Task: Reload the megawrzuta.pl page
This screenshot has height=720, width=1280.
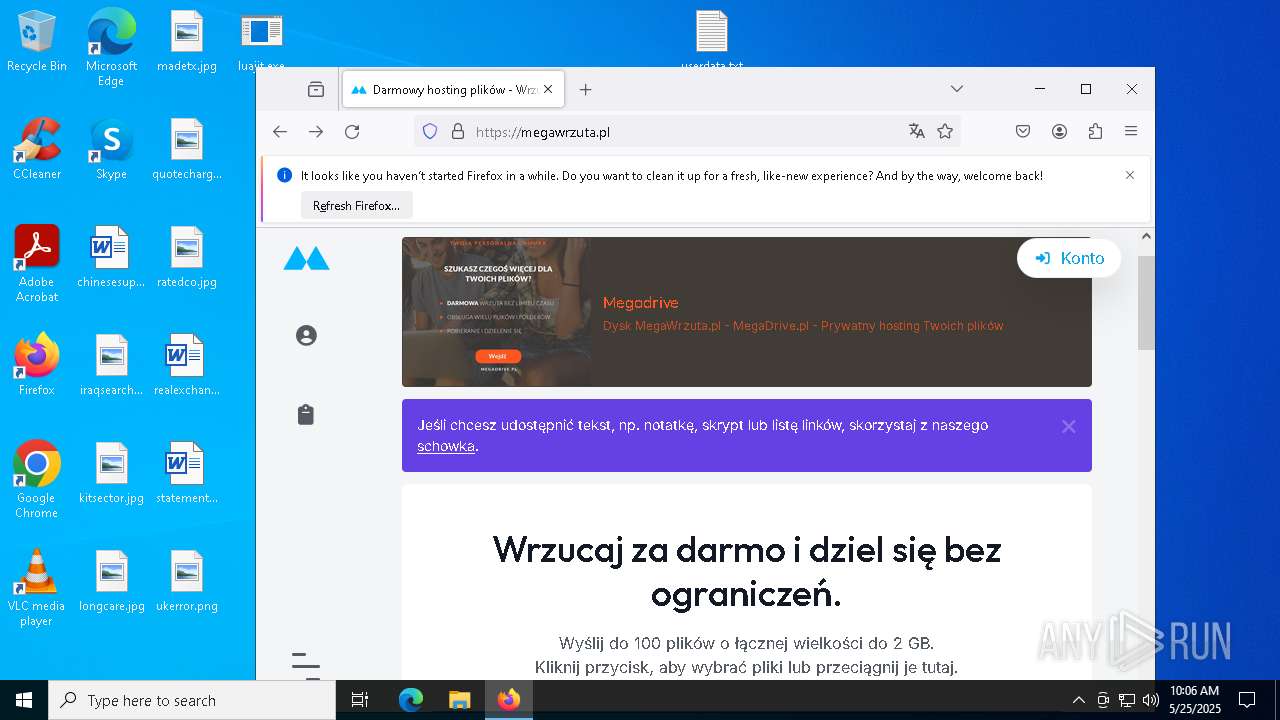Action: click(x=352, y=131)
